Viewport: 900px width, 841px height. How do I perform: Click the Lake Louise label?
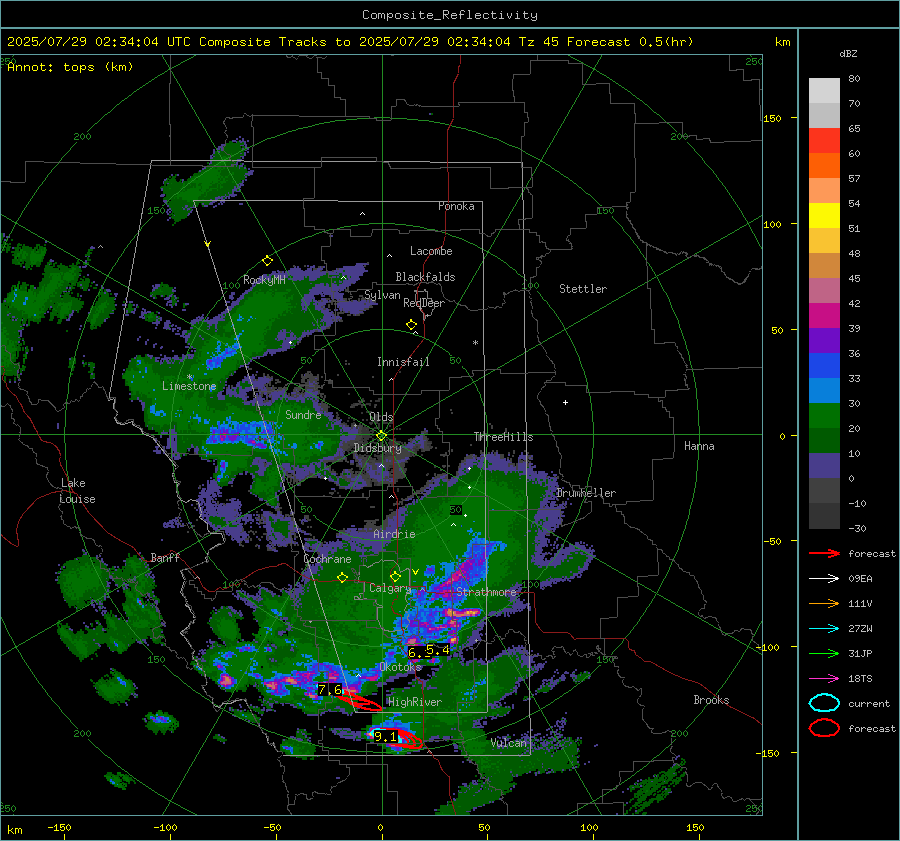[77, 491]
